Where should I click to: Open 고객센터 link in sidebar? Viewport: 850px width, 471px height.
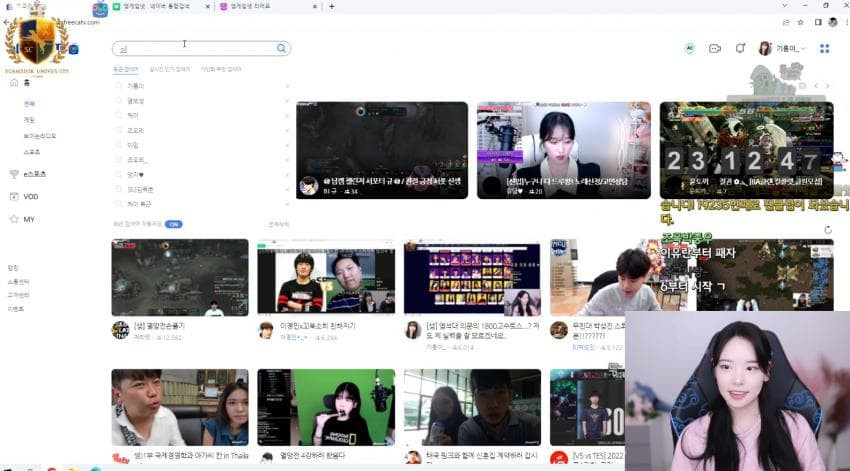point(18,295)
